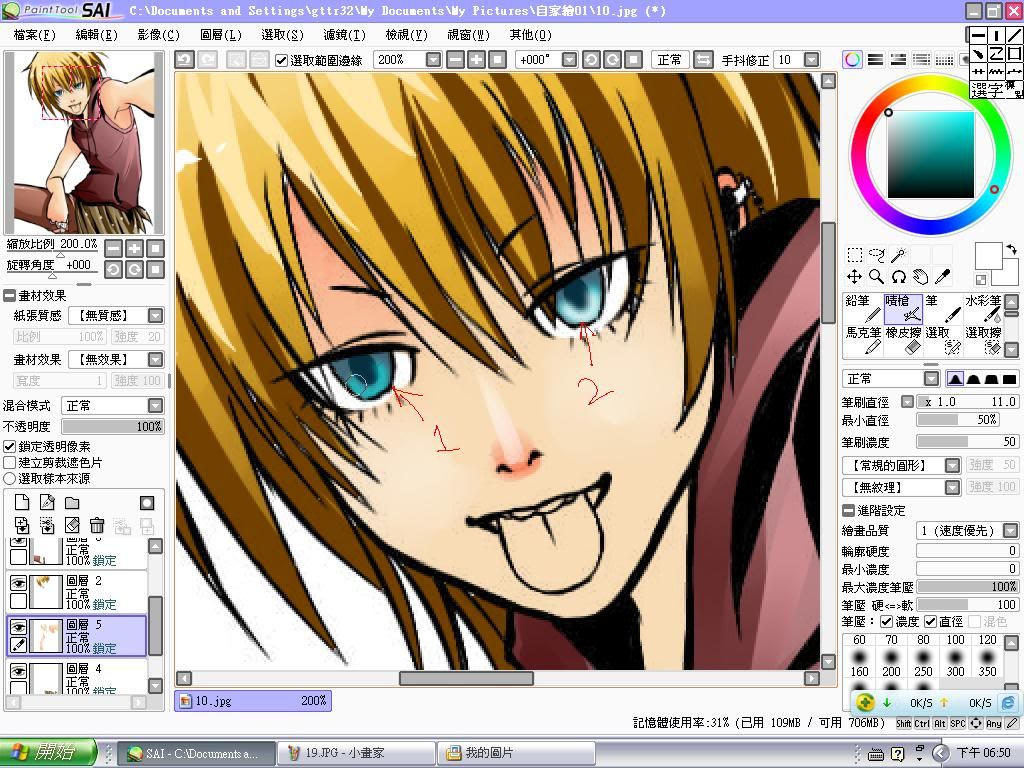Hide 圖層 5 using its eye icon

point(18,627)
